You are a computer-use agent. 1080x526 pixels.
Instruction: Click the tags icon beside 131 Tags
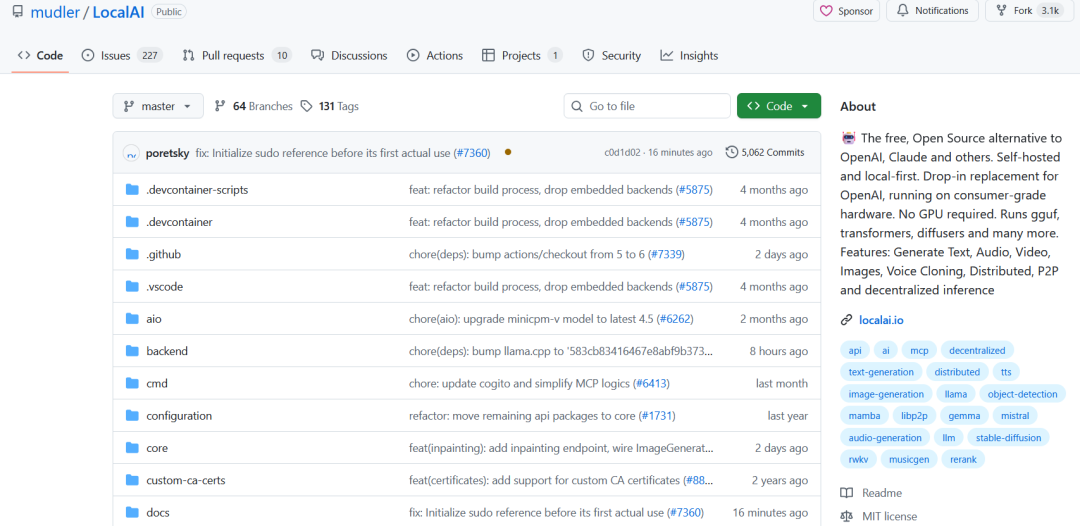(x=307, y=106)
